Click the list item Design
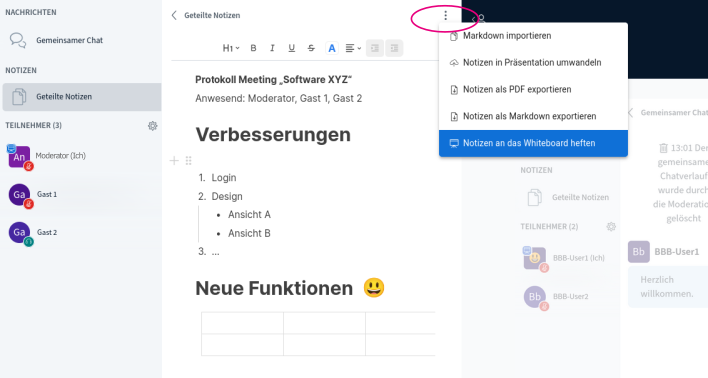The width and height of the screenshot is (708, 378). [x=227, y=196]
